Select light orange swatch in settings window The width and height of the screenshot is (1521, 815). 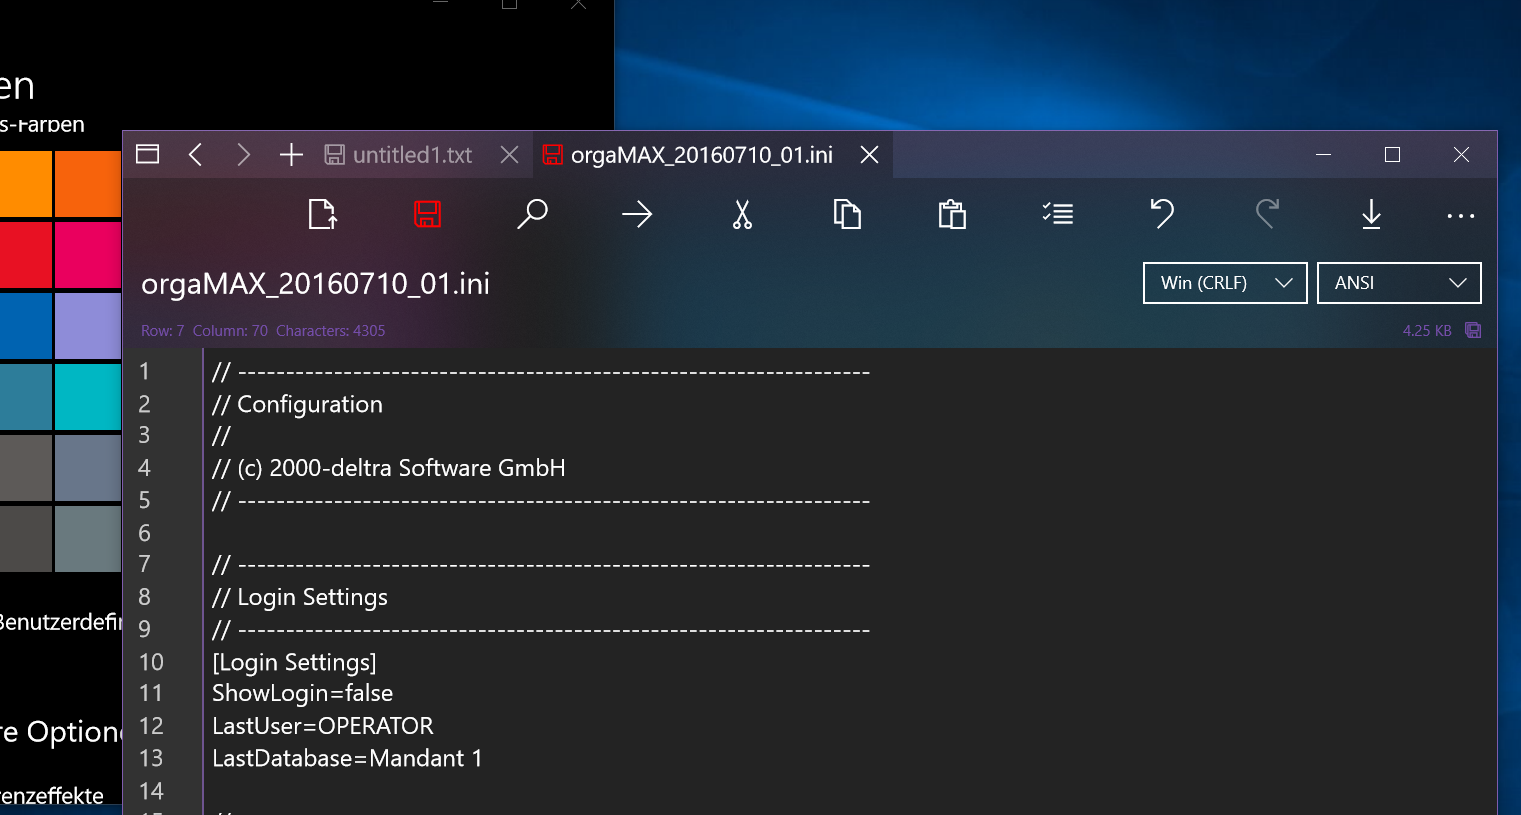tap(25, 184)
